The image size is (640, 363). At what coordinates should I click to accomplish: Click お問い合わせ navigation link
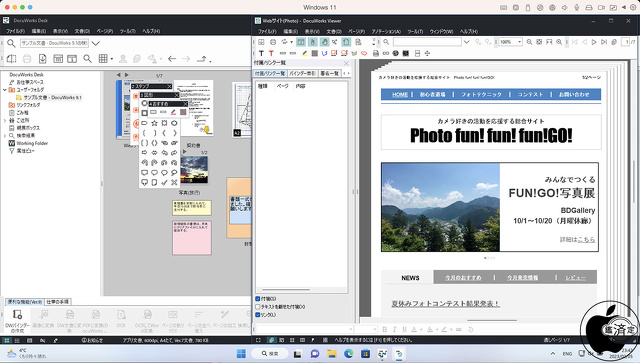[x=574, y=94]
